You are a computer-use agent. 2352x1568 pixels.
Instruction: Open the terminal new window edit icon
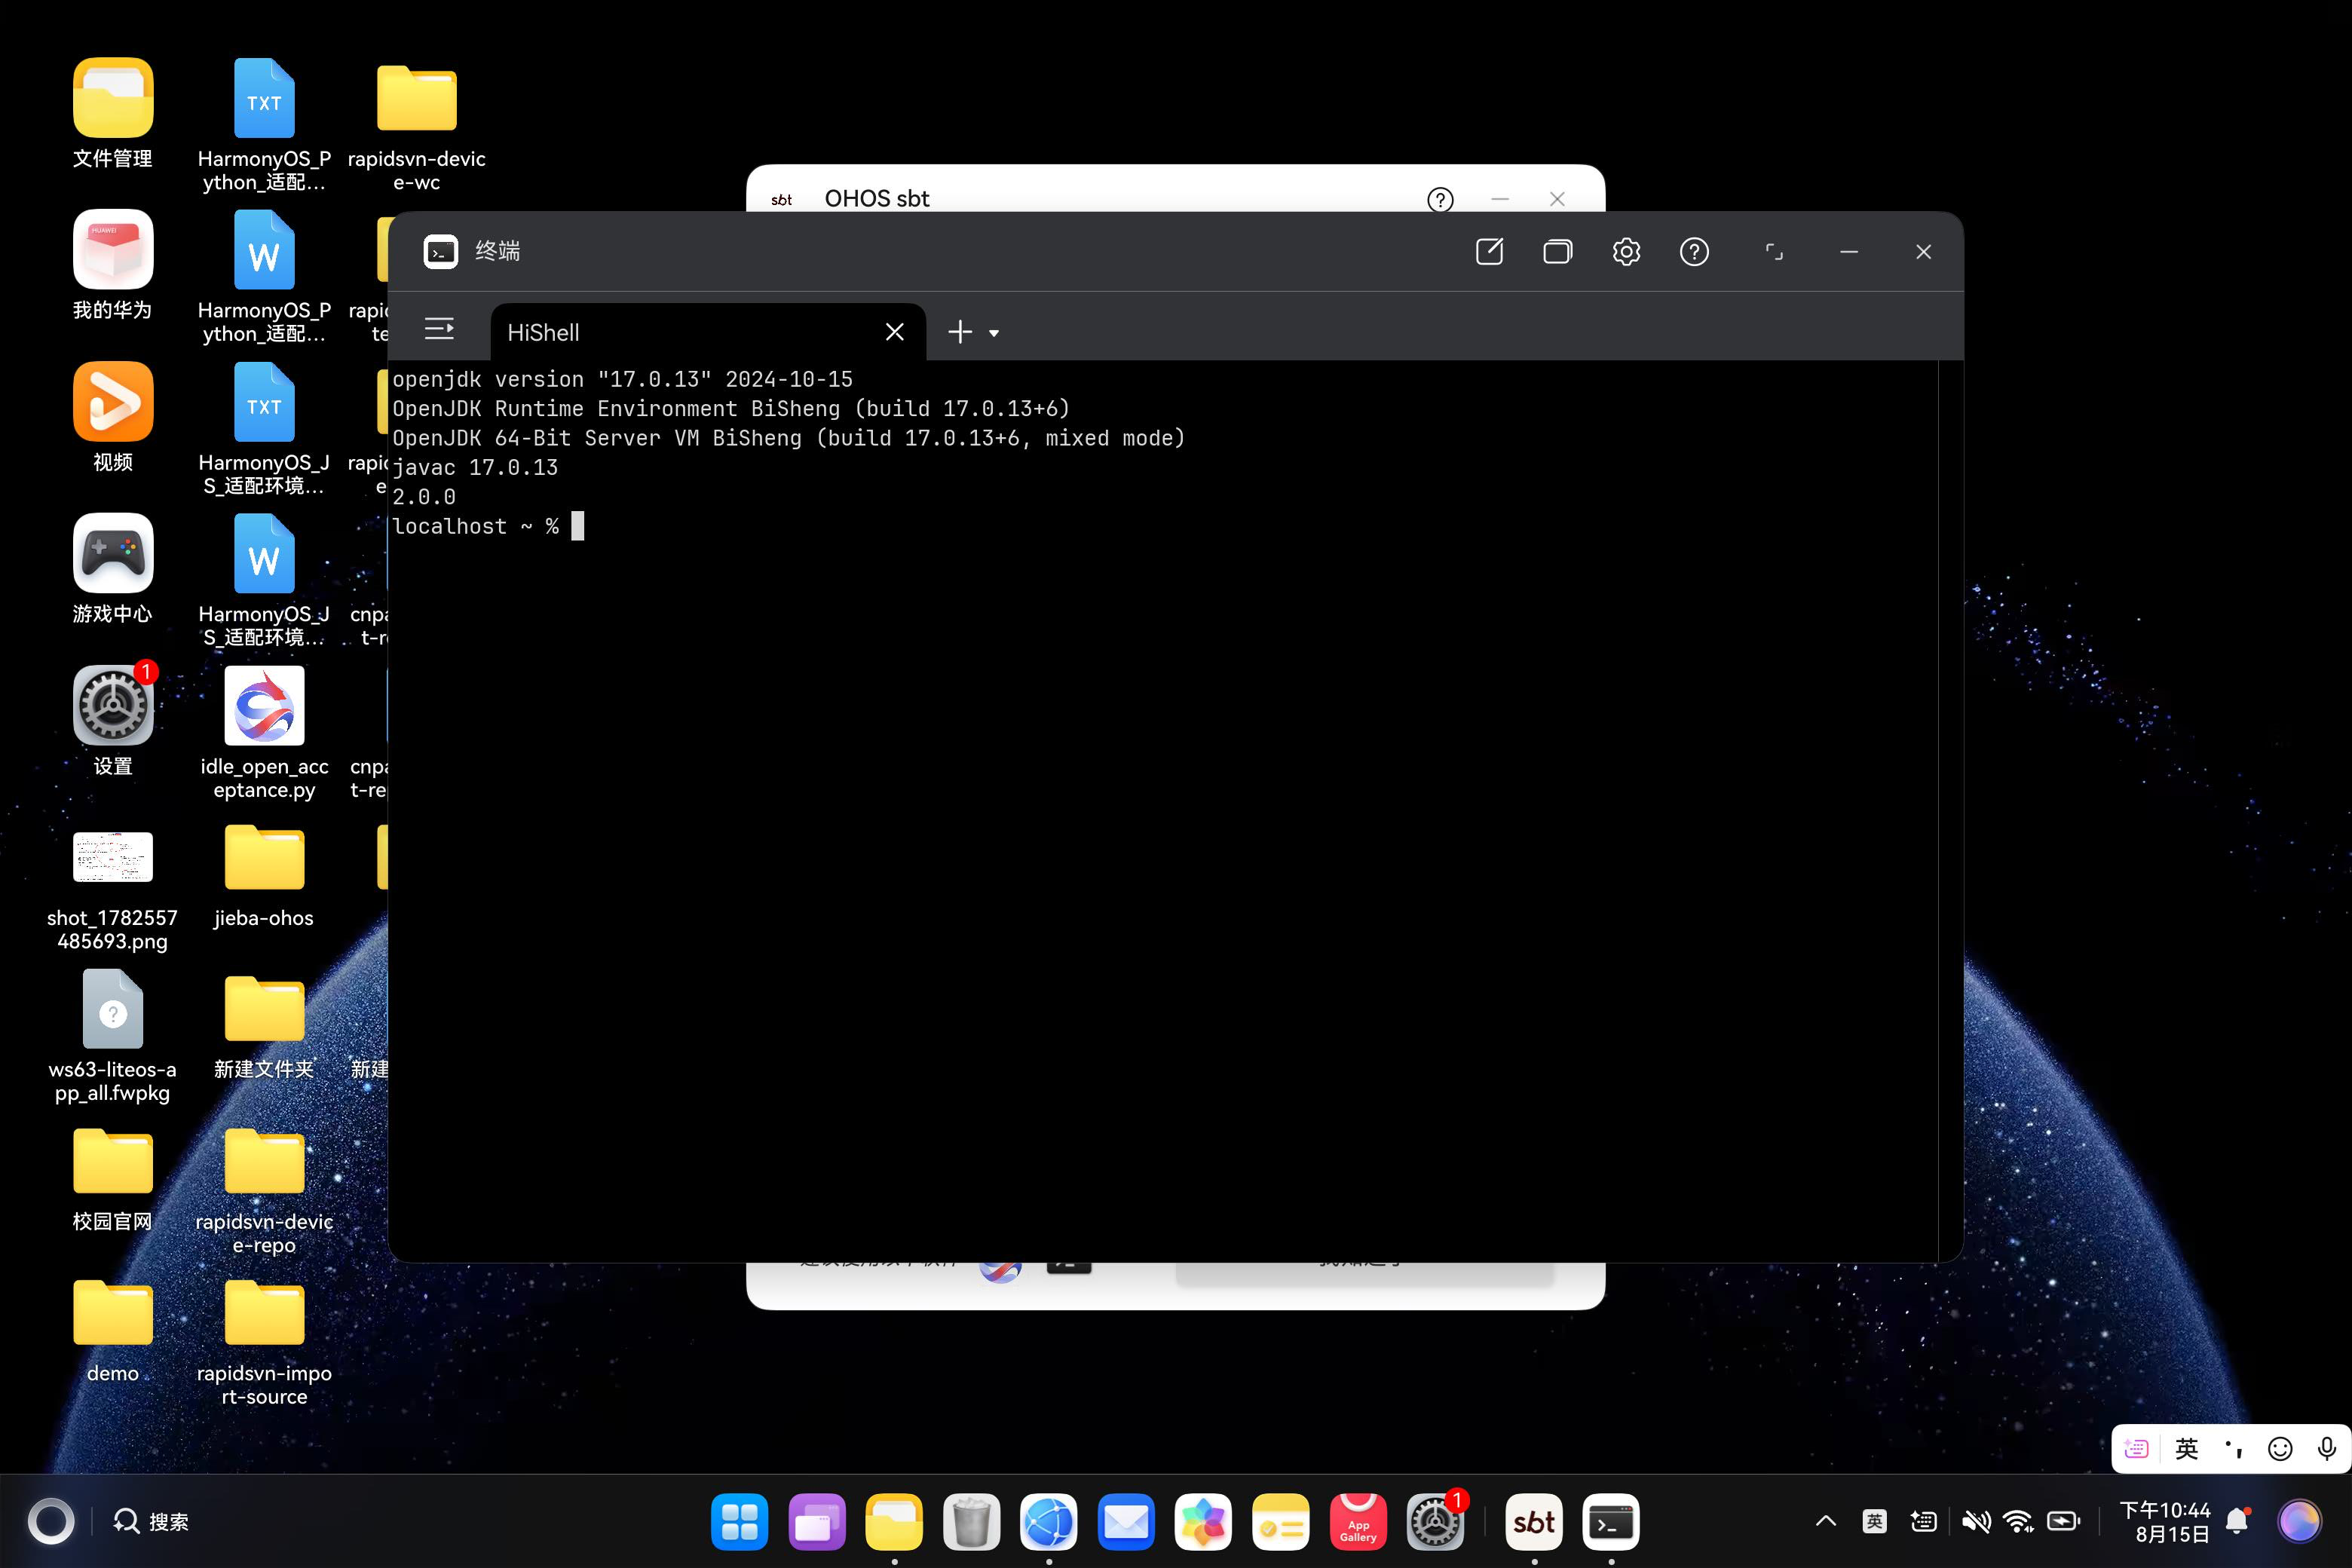[1489, 251]
